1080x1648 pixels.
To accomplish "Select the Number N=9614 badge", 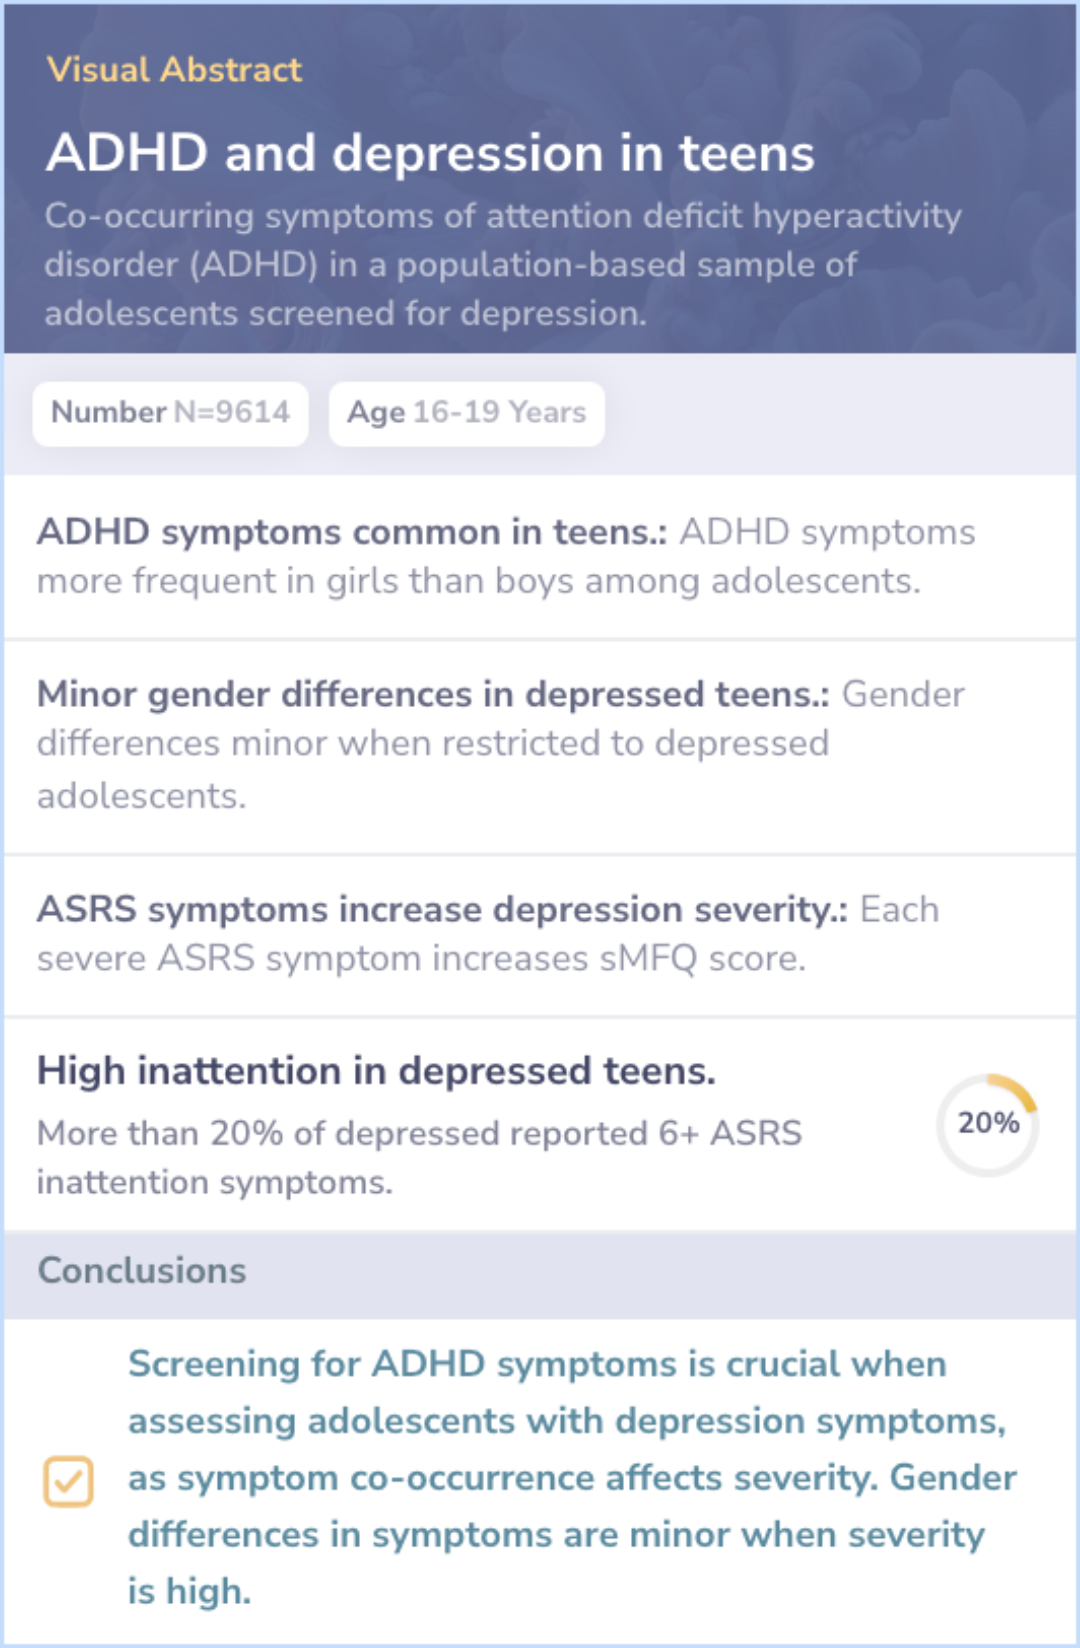I will (170, 413).
